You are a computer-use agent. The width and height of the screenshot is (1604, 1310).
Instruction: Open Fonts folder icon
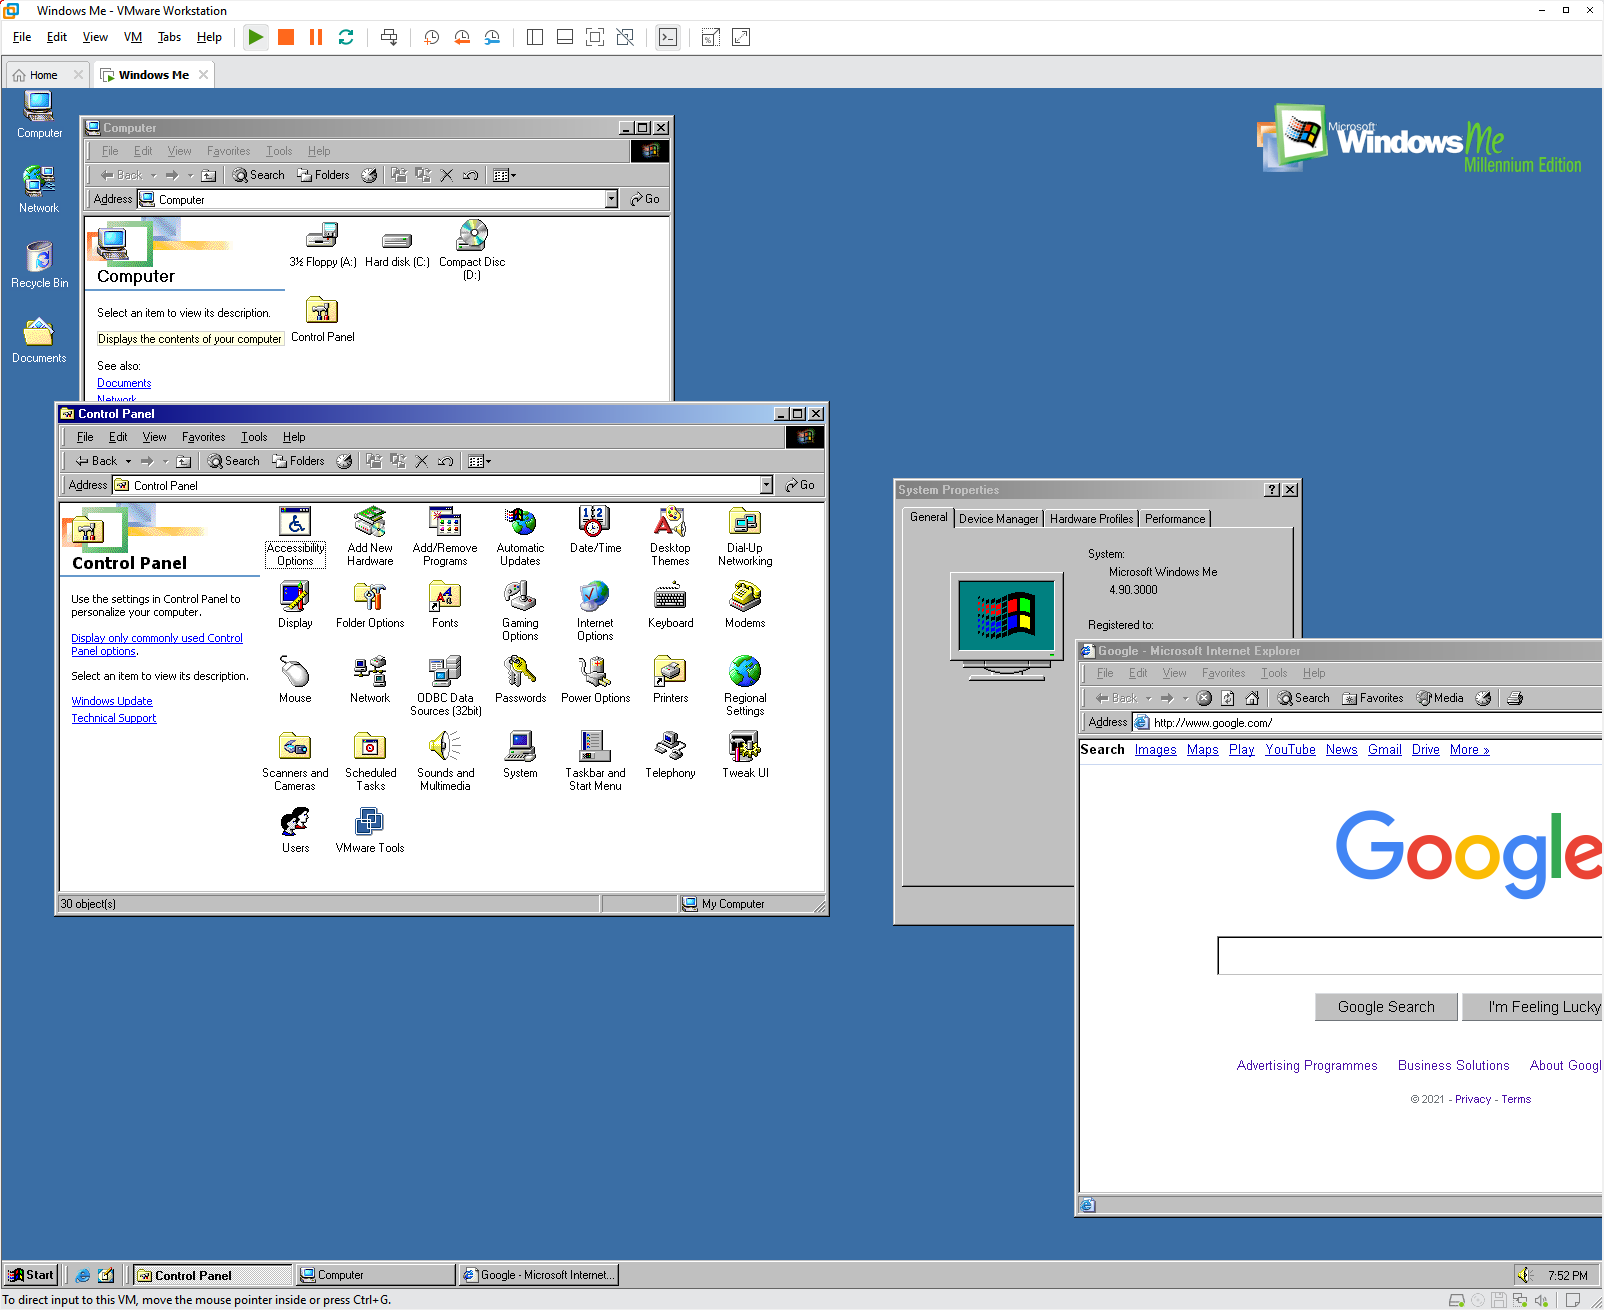pyautogui.click(x=445, y=605)
